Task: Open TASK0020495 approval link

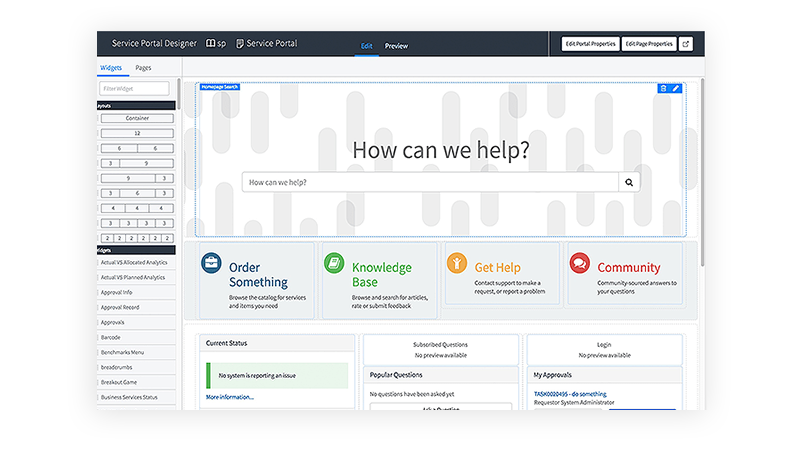Action: (570, 394)
